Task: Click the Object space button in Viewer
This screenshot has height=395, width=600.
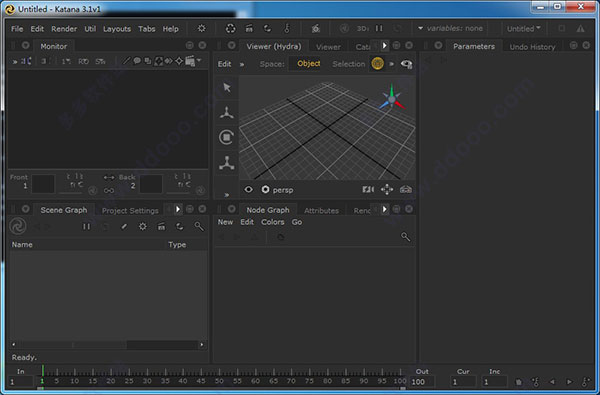Action: point(308,64)
